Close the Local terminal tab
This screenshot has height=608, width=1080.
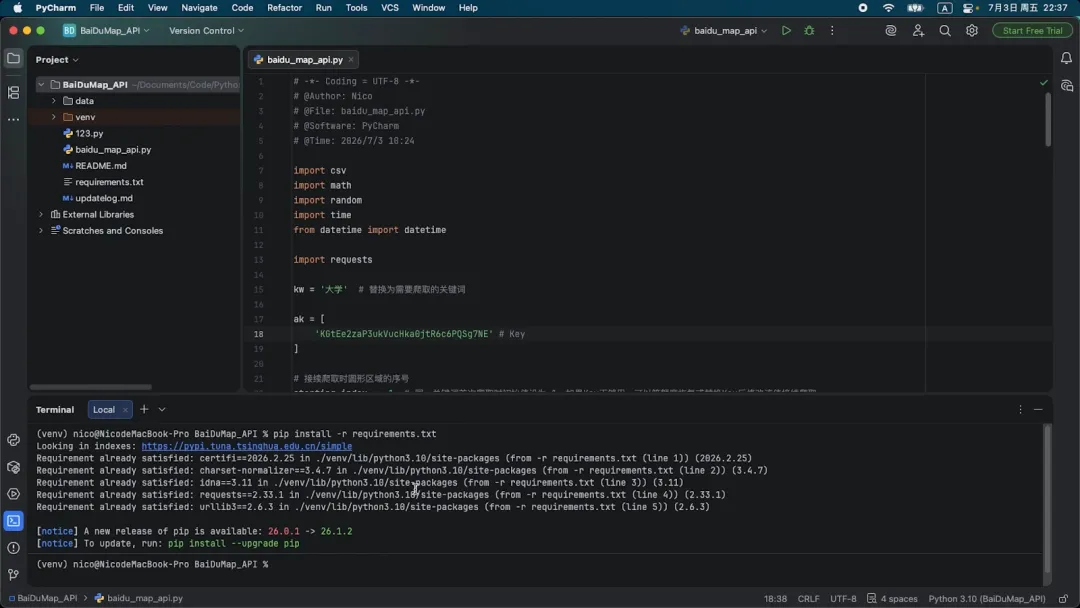point(125,410)
